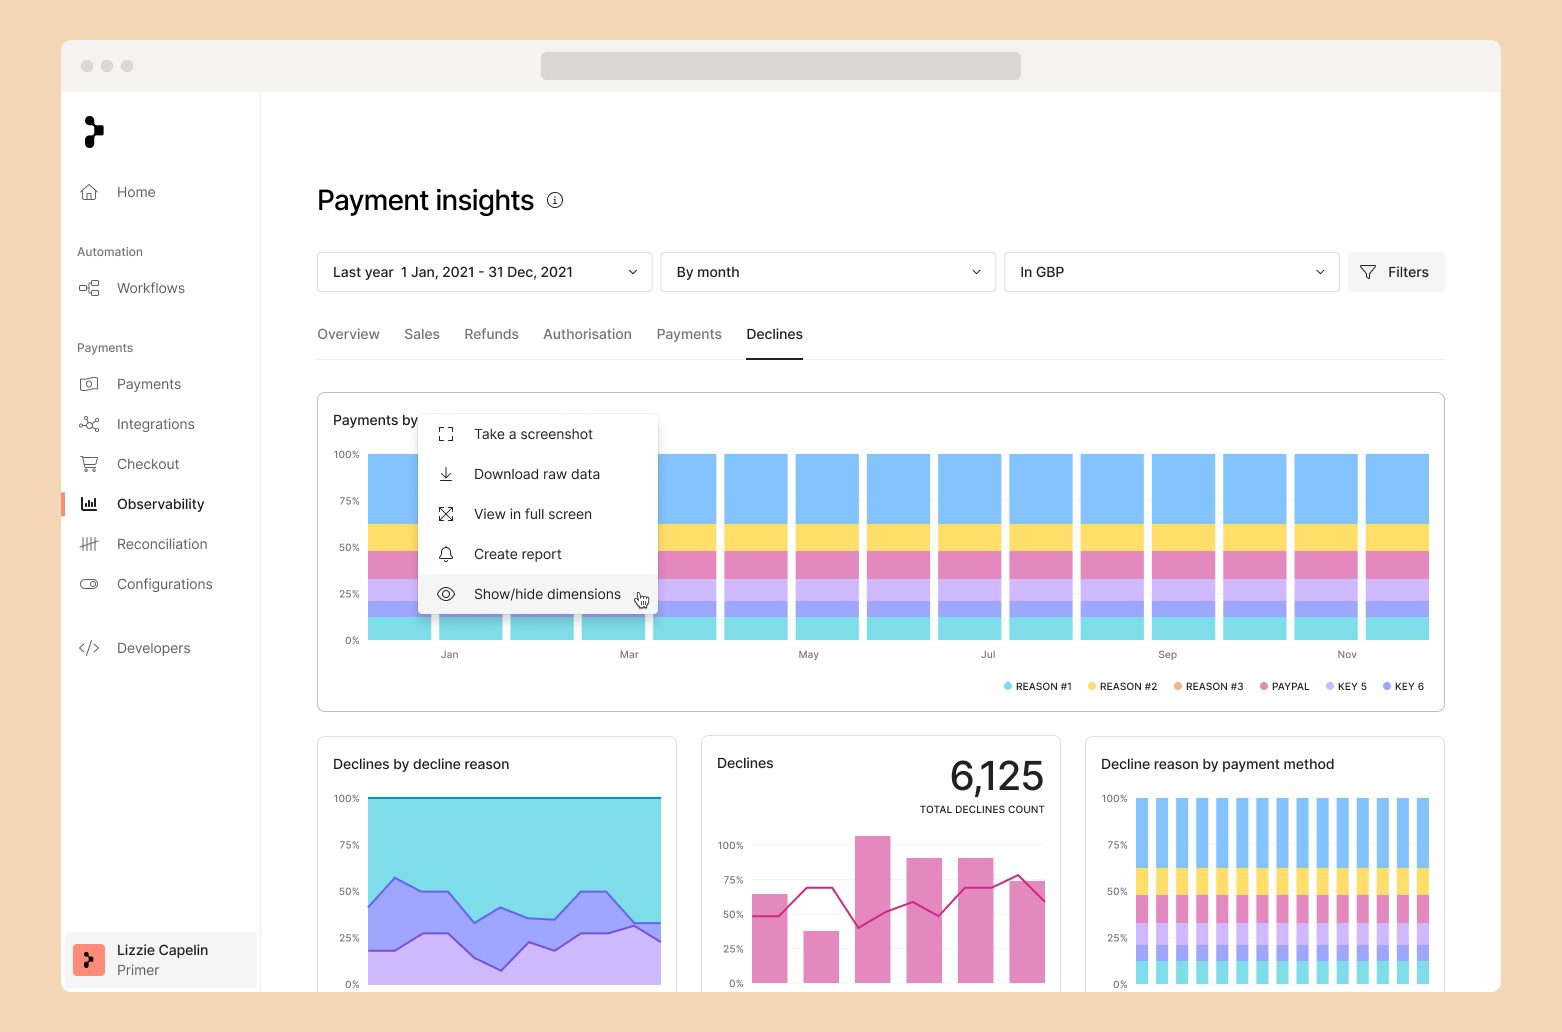Click the Developers code brackets icon

pos(89,648)
